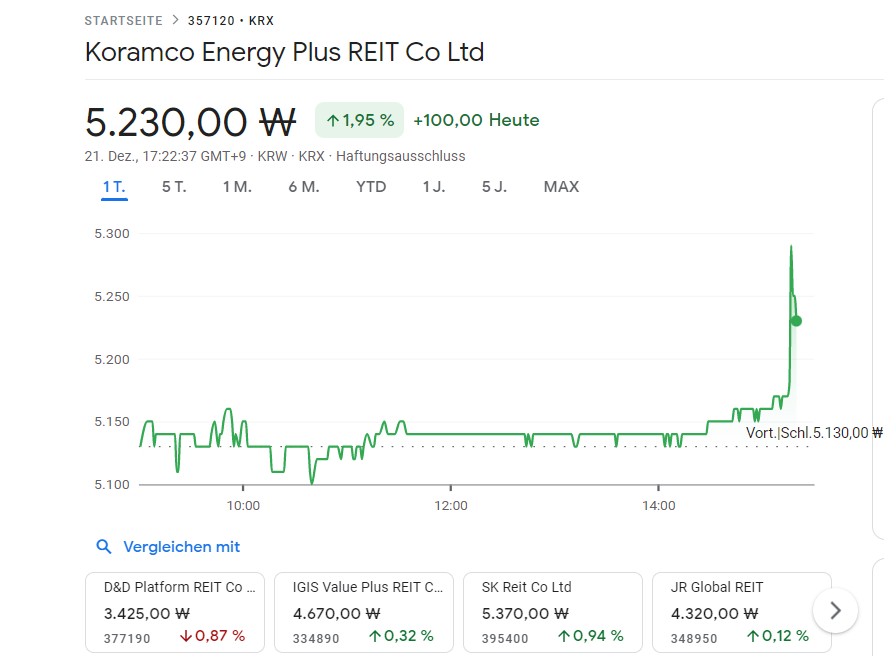Click the +100,00 Heute change text
The width and height of the screenshot is (884, 656).
pyautogui.click(x=476, y=120)
